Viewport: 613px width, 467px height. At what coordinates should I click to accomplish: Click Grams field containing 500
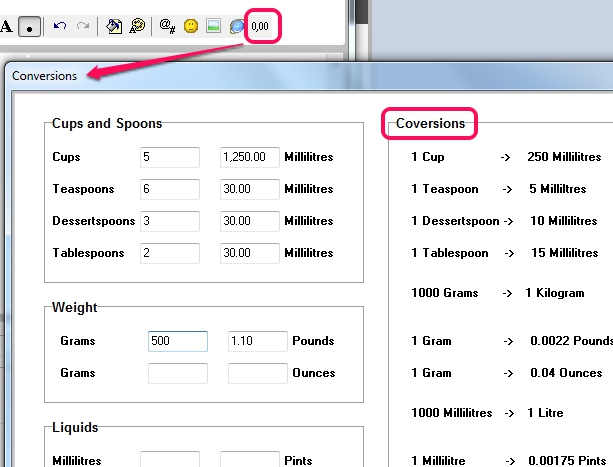[x=178, y=341]
